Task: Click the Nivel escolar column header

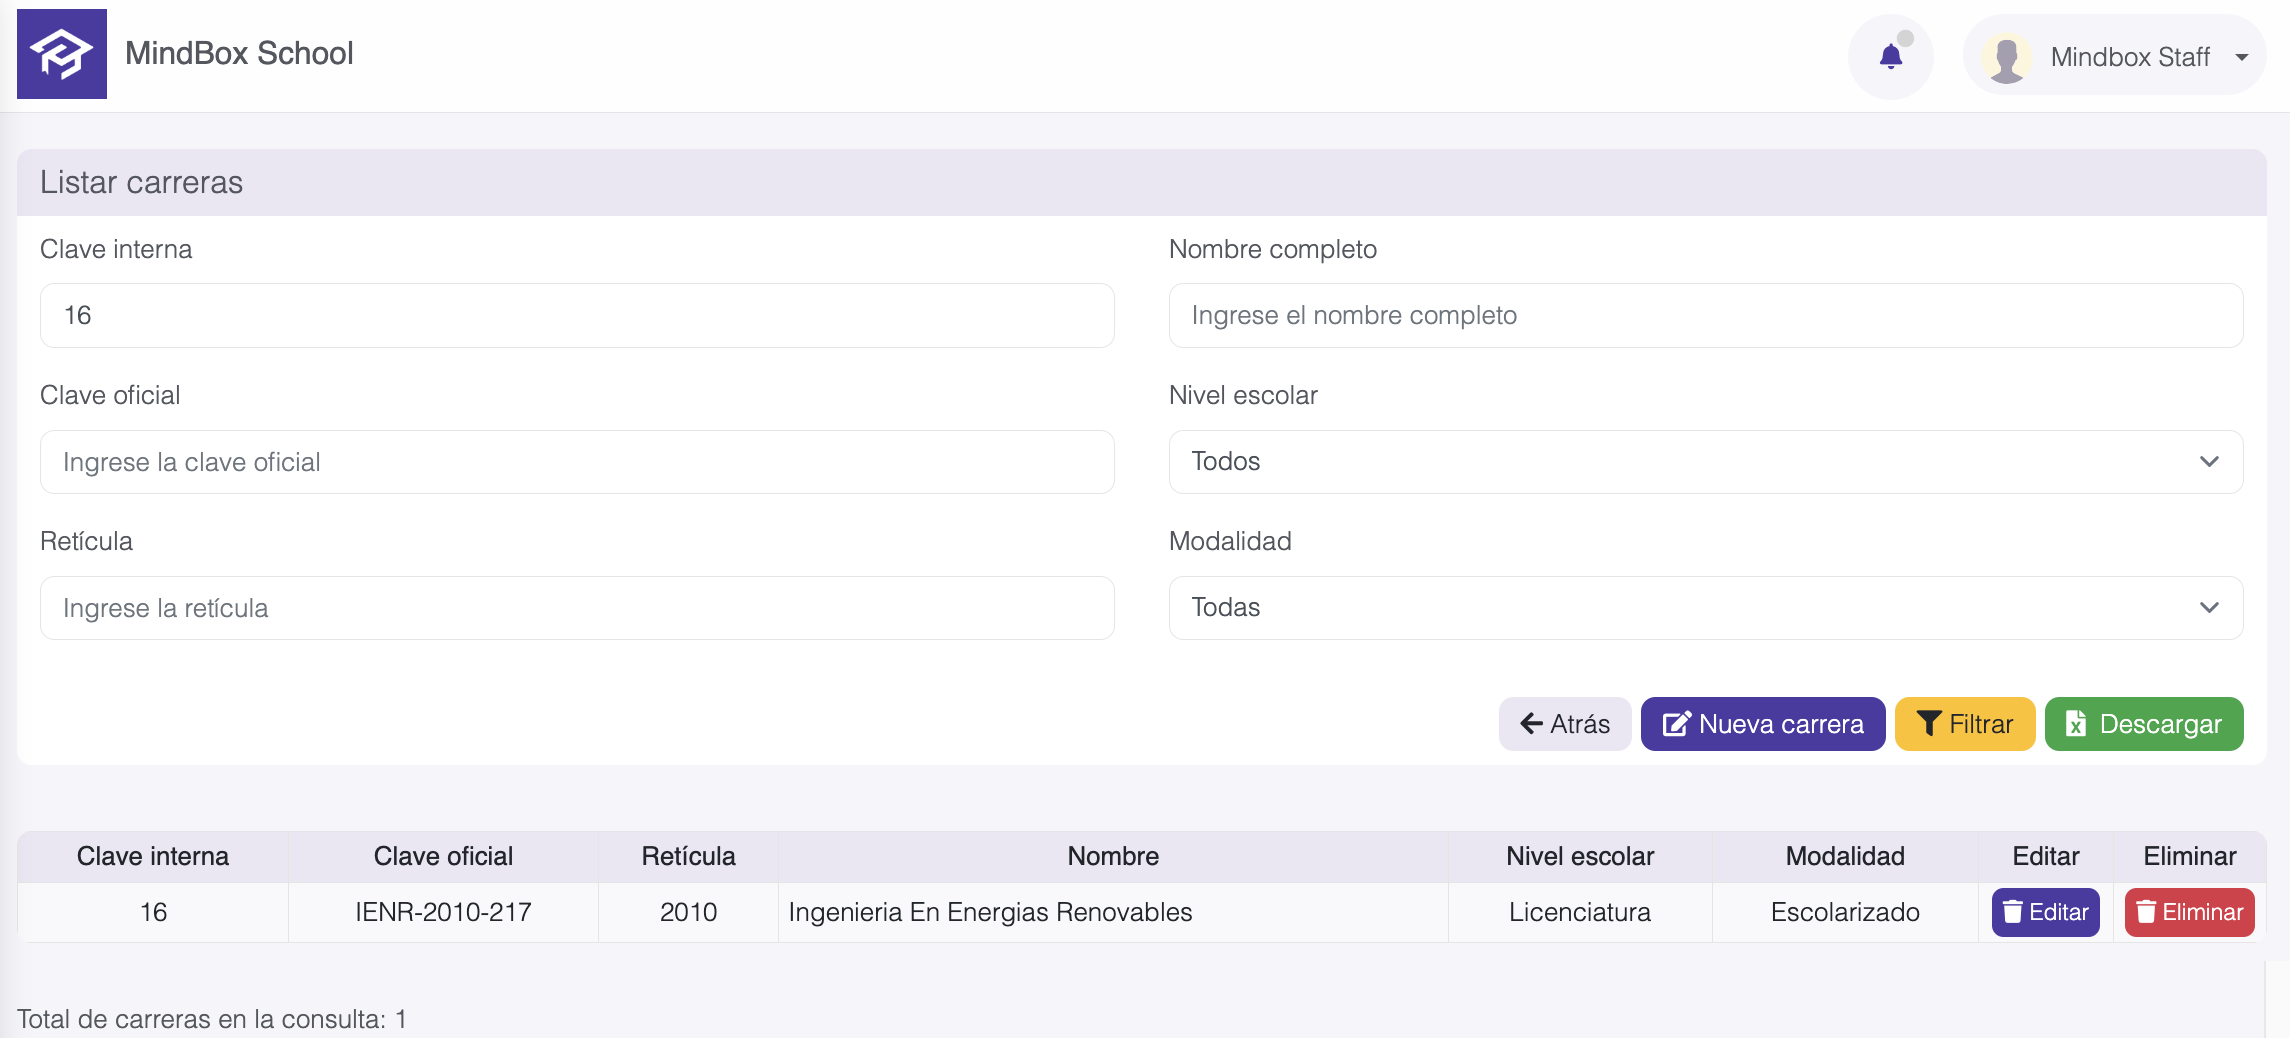Action: pyautogui.click(x=1579, y=856)
